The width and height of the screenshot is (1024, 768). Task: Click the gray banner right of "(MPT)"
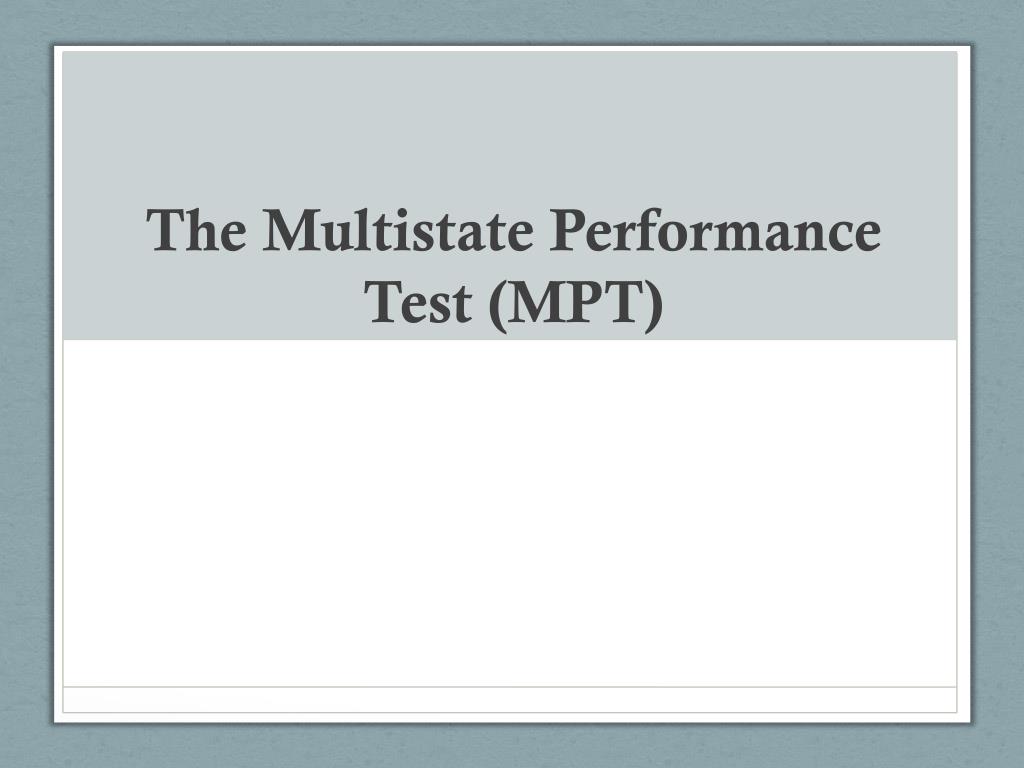point(811,302)
